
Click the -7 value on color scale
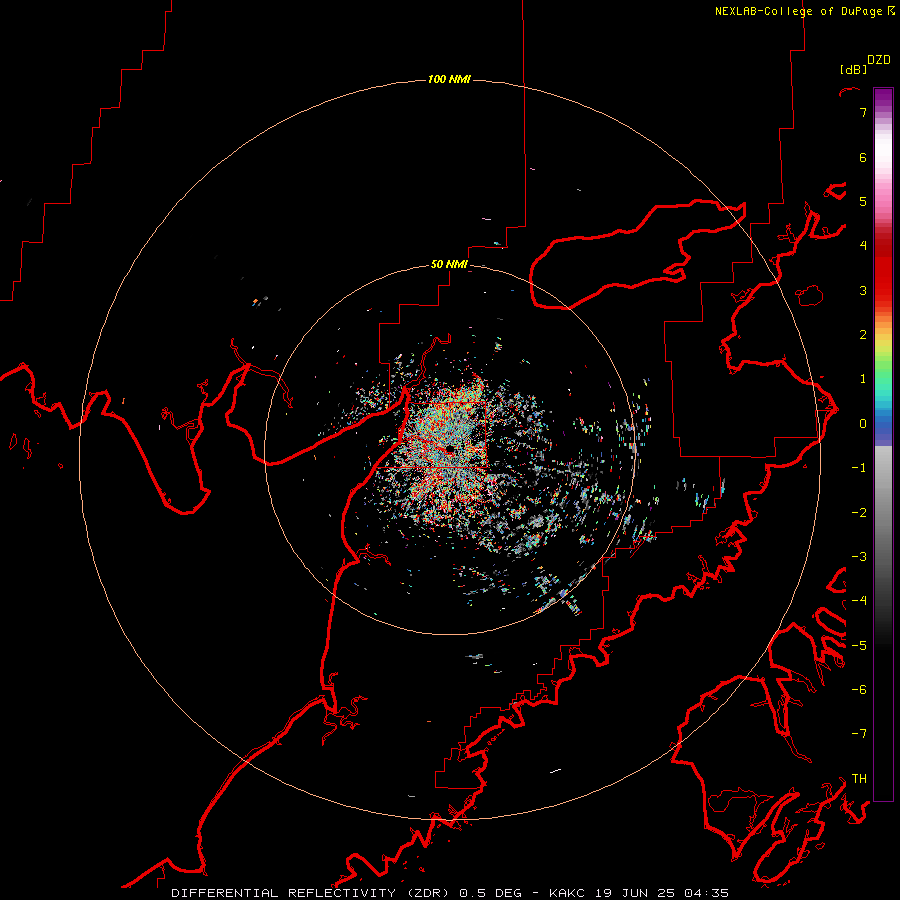point(859,734)
